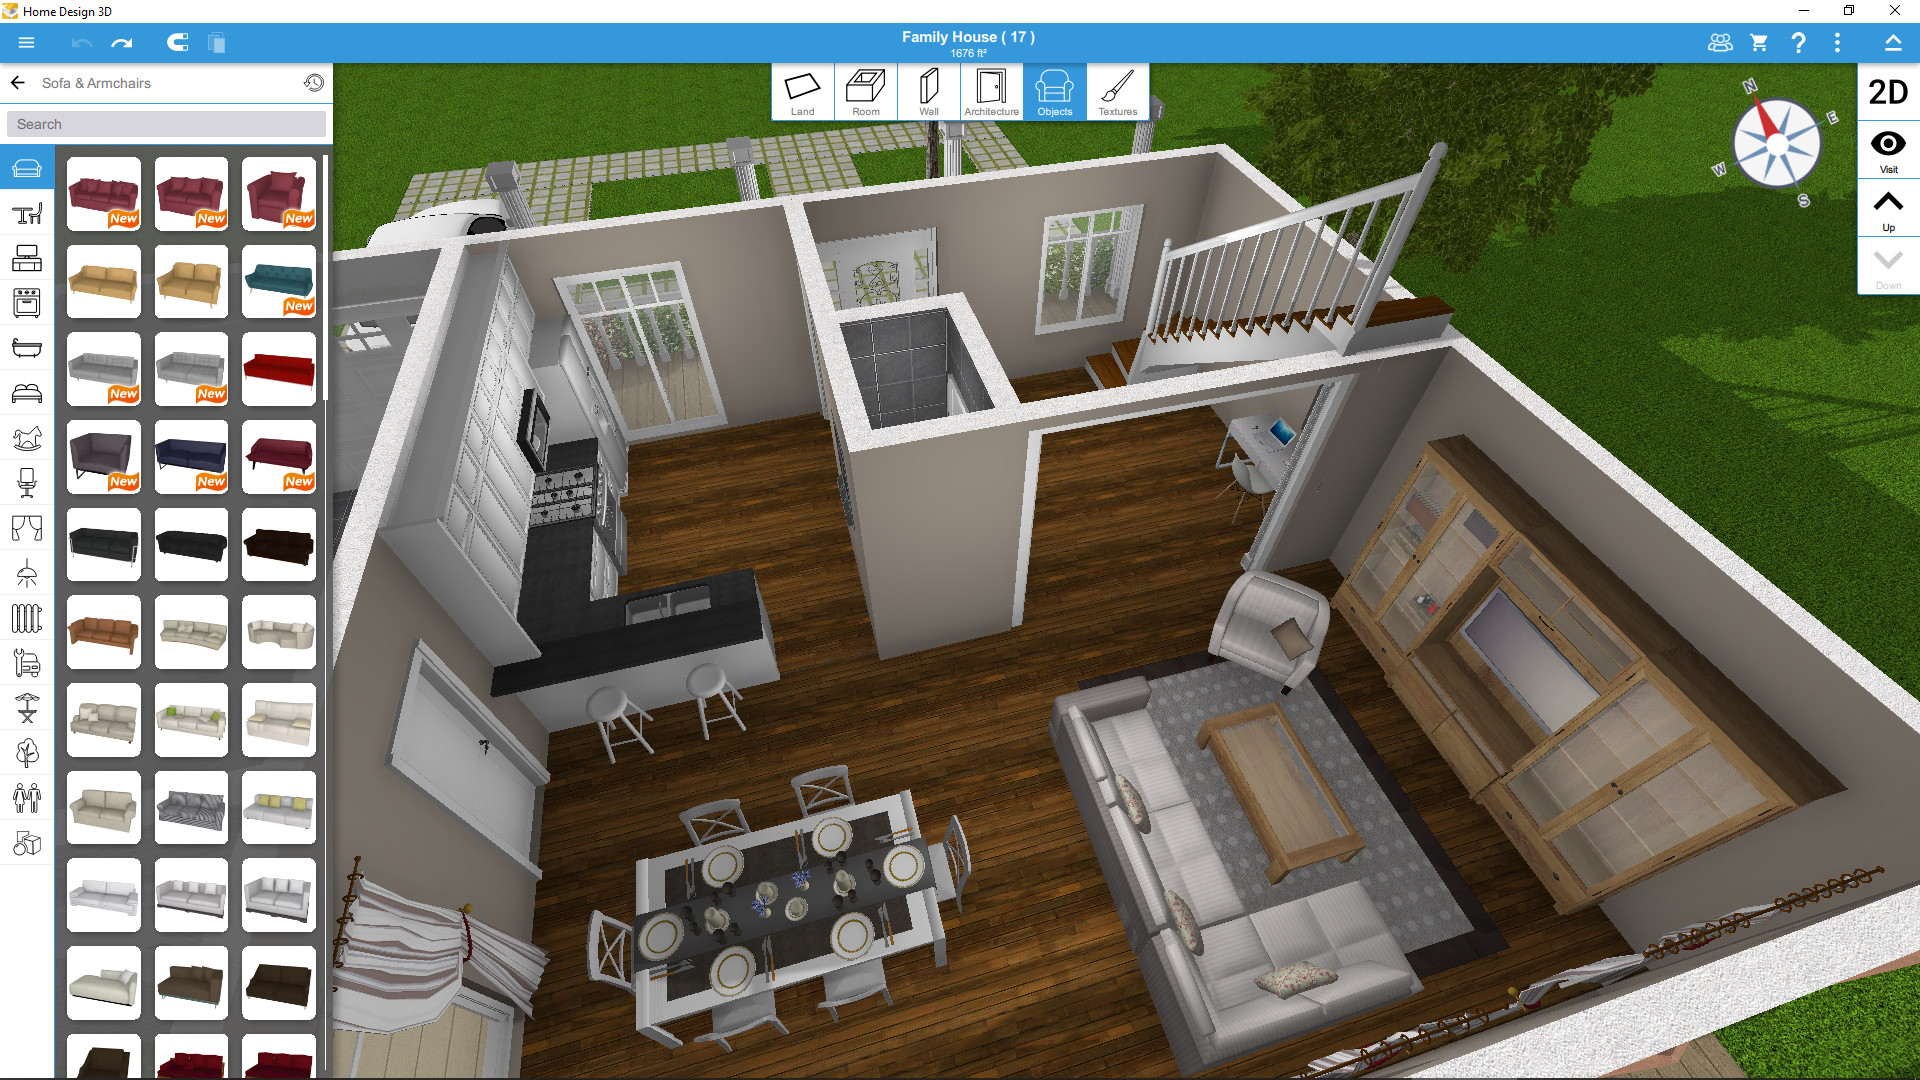Image resolution: width=1920 pixels, height=1080 pixels.
Task: Click the undo button in toolbar
Action: click(x=82, y=44)
